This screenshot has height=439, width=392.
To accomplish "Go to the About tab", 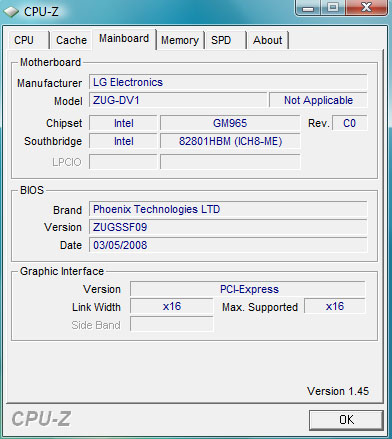I will [267, 40].
